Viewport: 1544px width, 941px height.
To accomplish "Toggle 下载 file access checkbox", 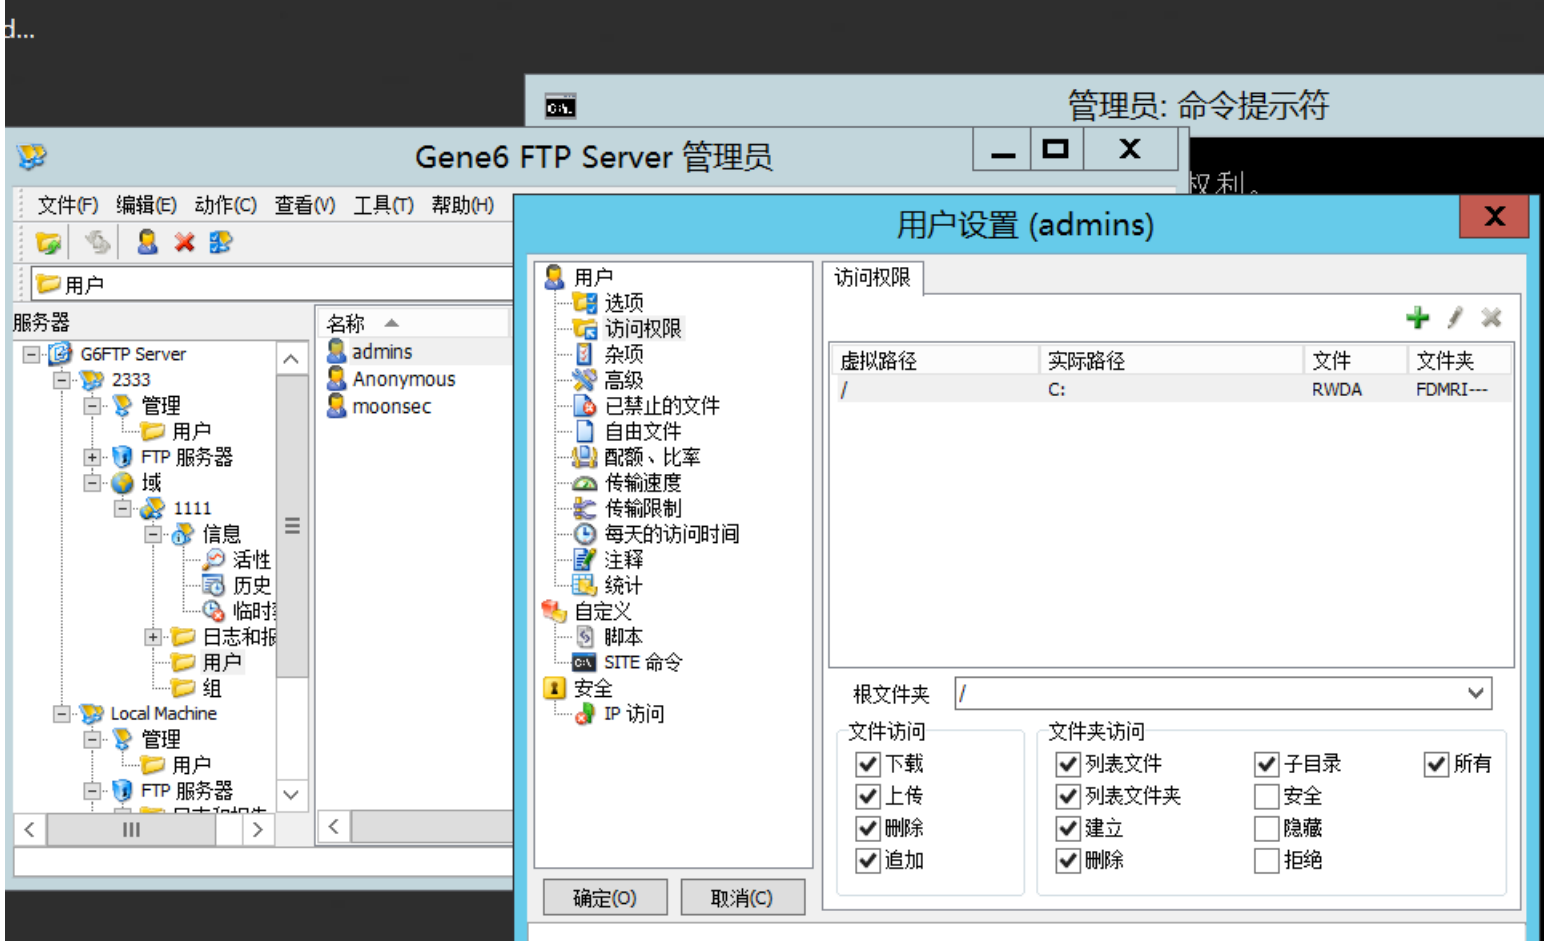I will (x=868, y=764).
